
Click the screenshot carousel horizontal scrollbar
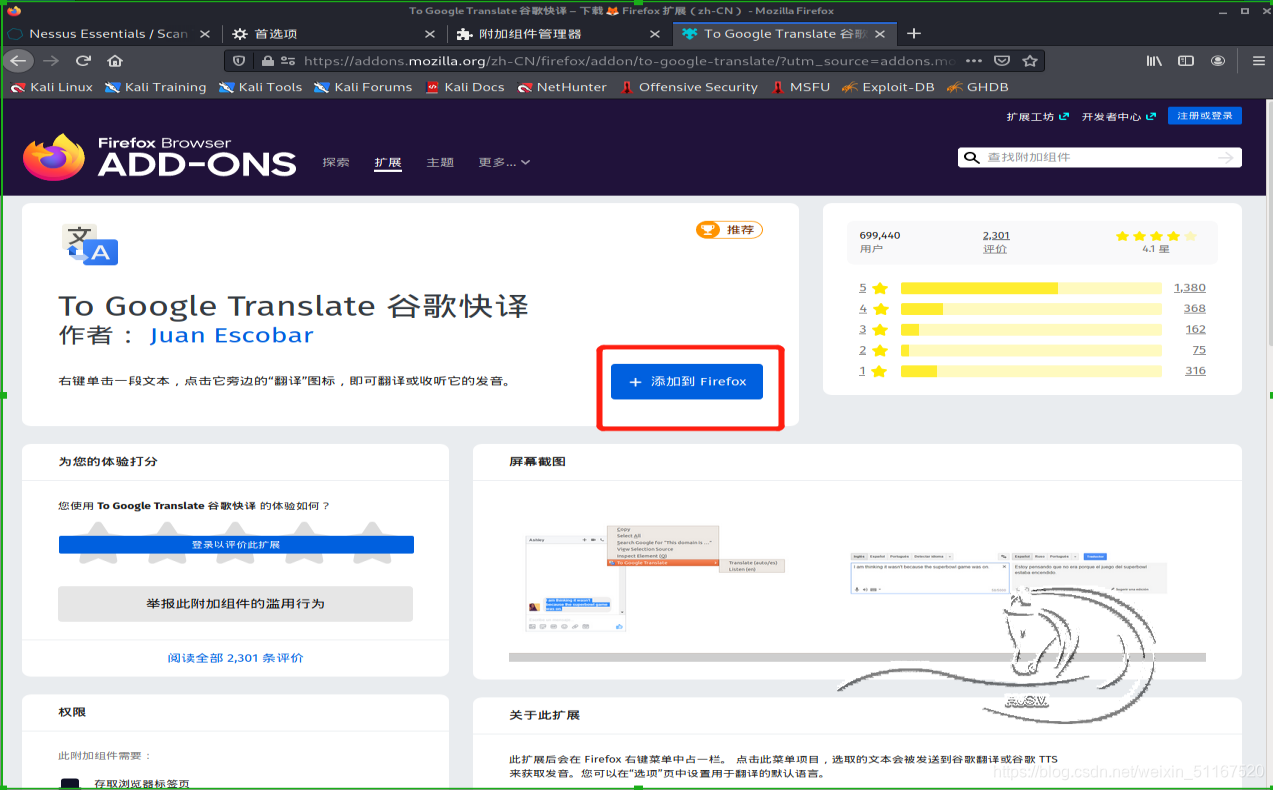tap(857, 657)
